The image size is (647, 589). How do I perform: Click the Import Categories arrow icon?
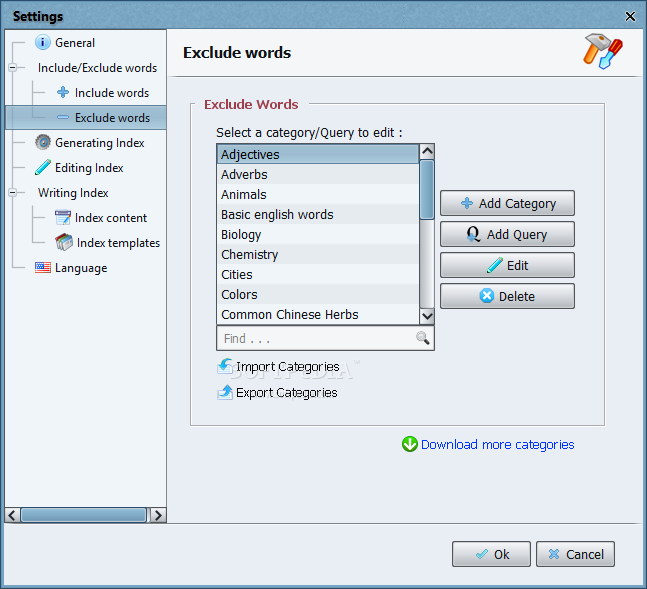[225, 366]
